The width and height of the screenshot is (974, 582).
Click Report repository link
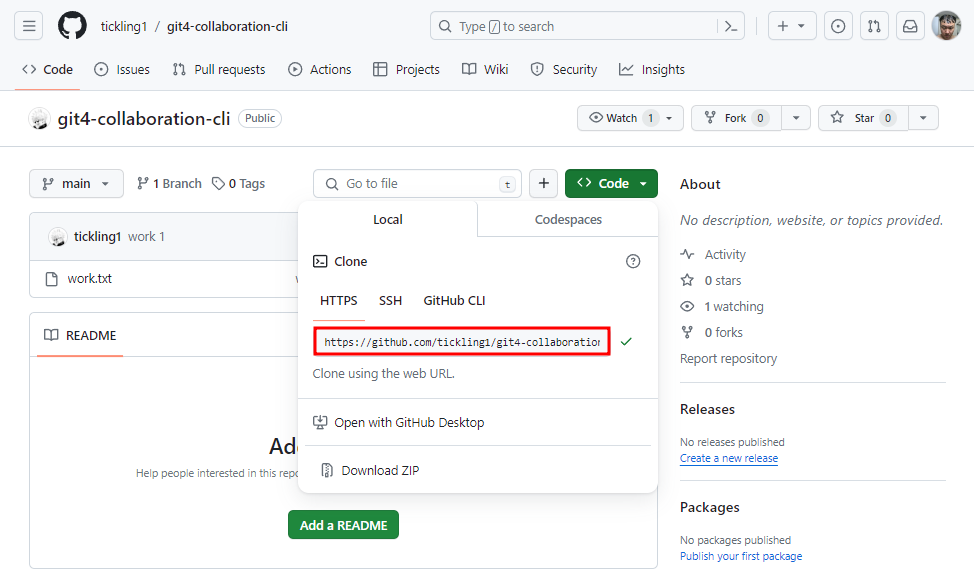click(x=728, y=359)
